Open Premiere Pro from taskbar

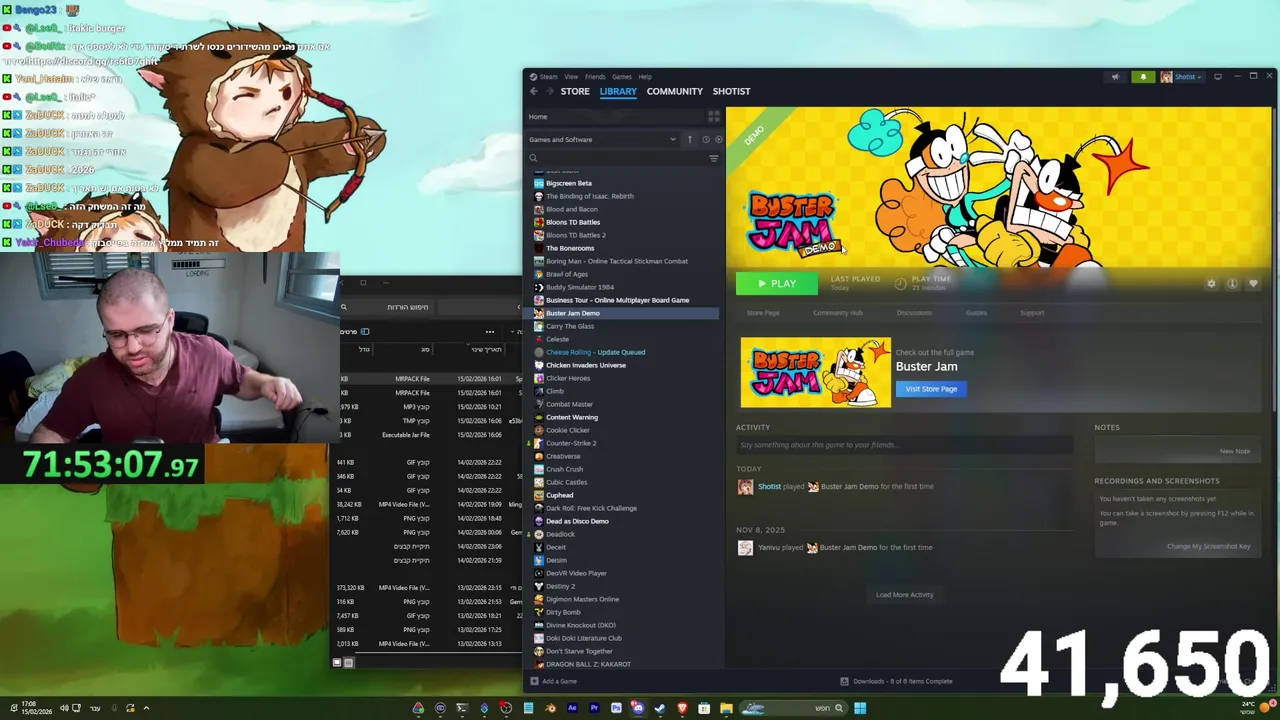[x=594, y=708]
